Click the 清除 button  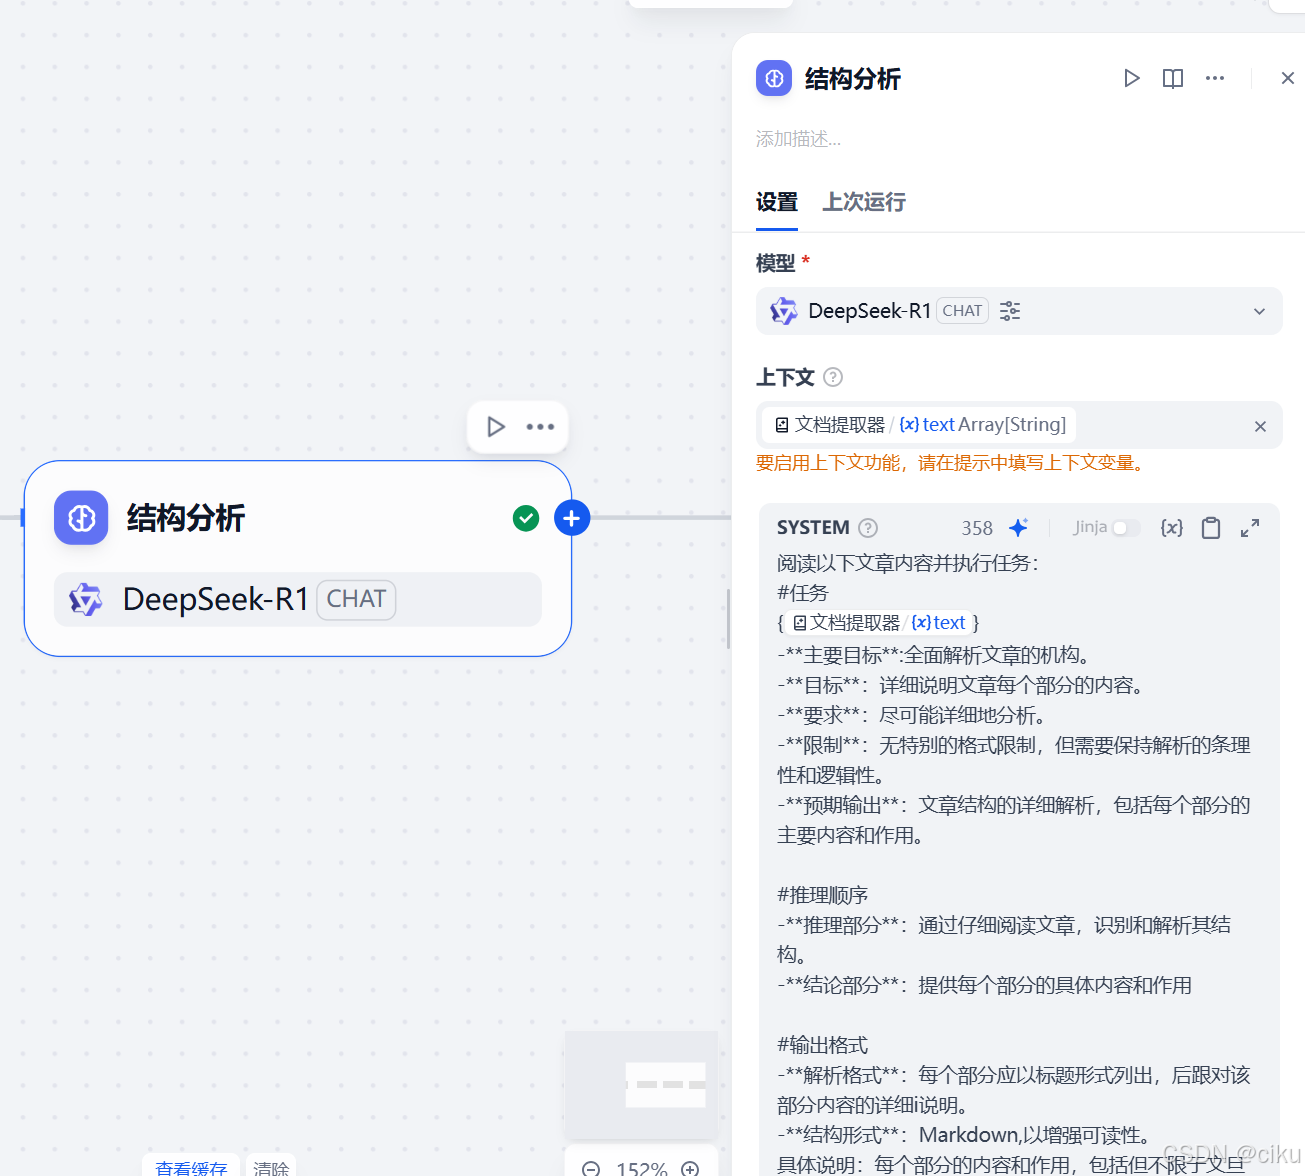[271, 1166]
